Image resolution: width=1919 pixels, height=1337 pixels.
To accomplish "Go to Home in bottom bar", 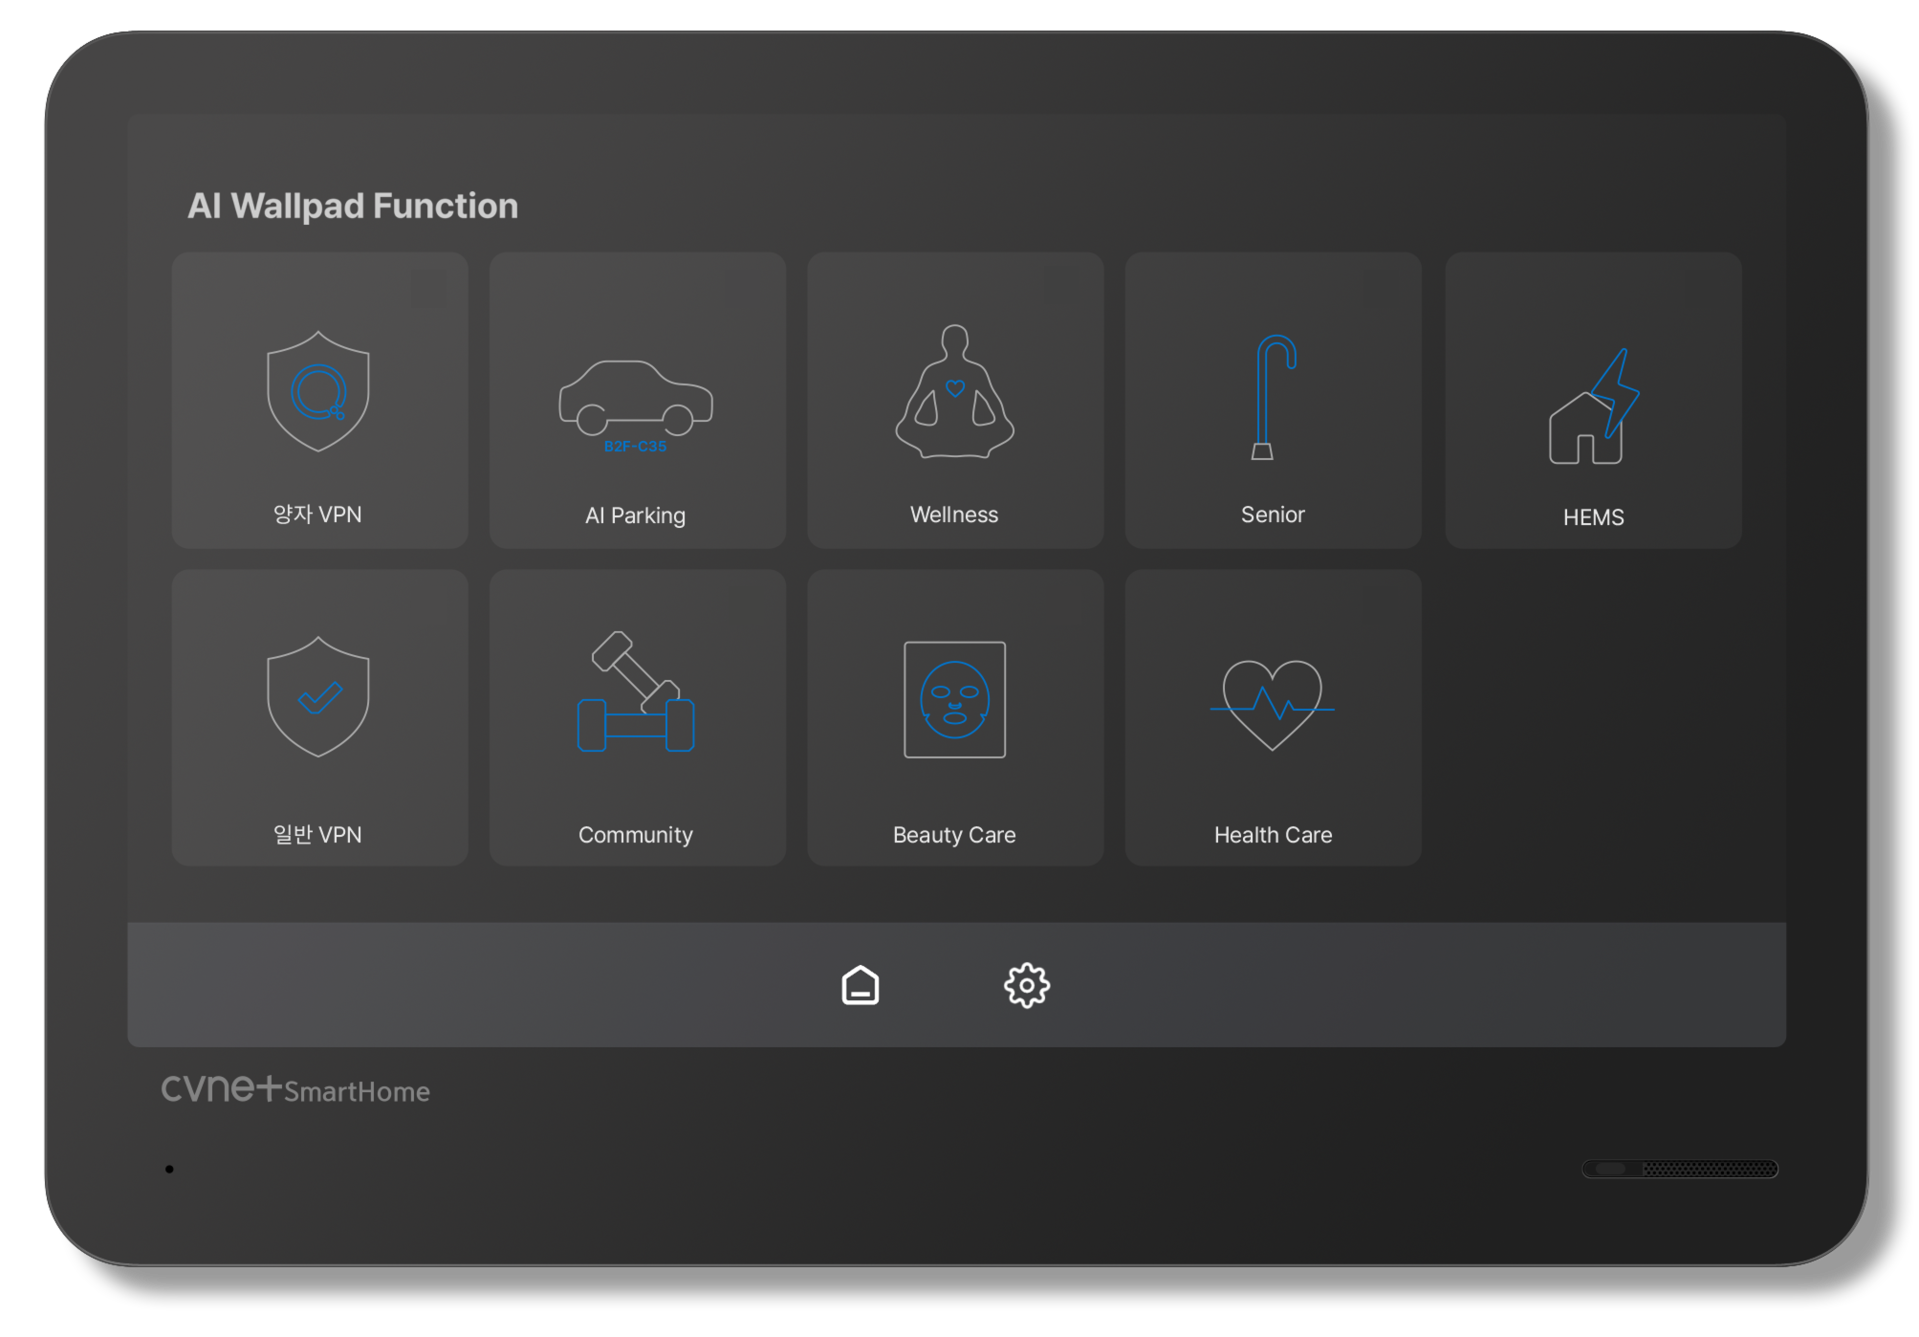I will (x=860, y=985).
